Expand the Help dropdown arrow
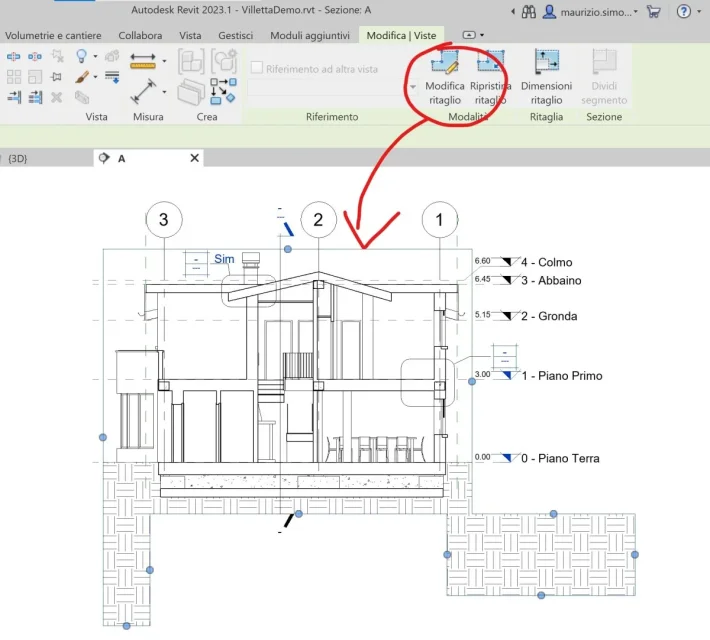710x640 pixels. click(699, 11)
